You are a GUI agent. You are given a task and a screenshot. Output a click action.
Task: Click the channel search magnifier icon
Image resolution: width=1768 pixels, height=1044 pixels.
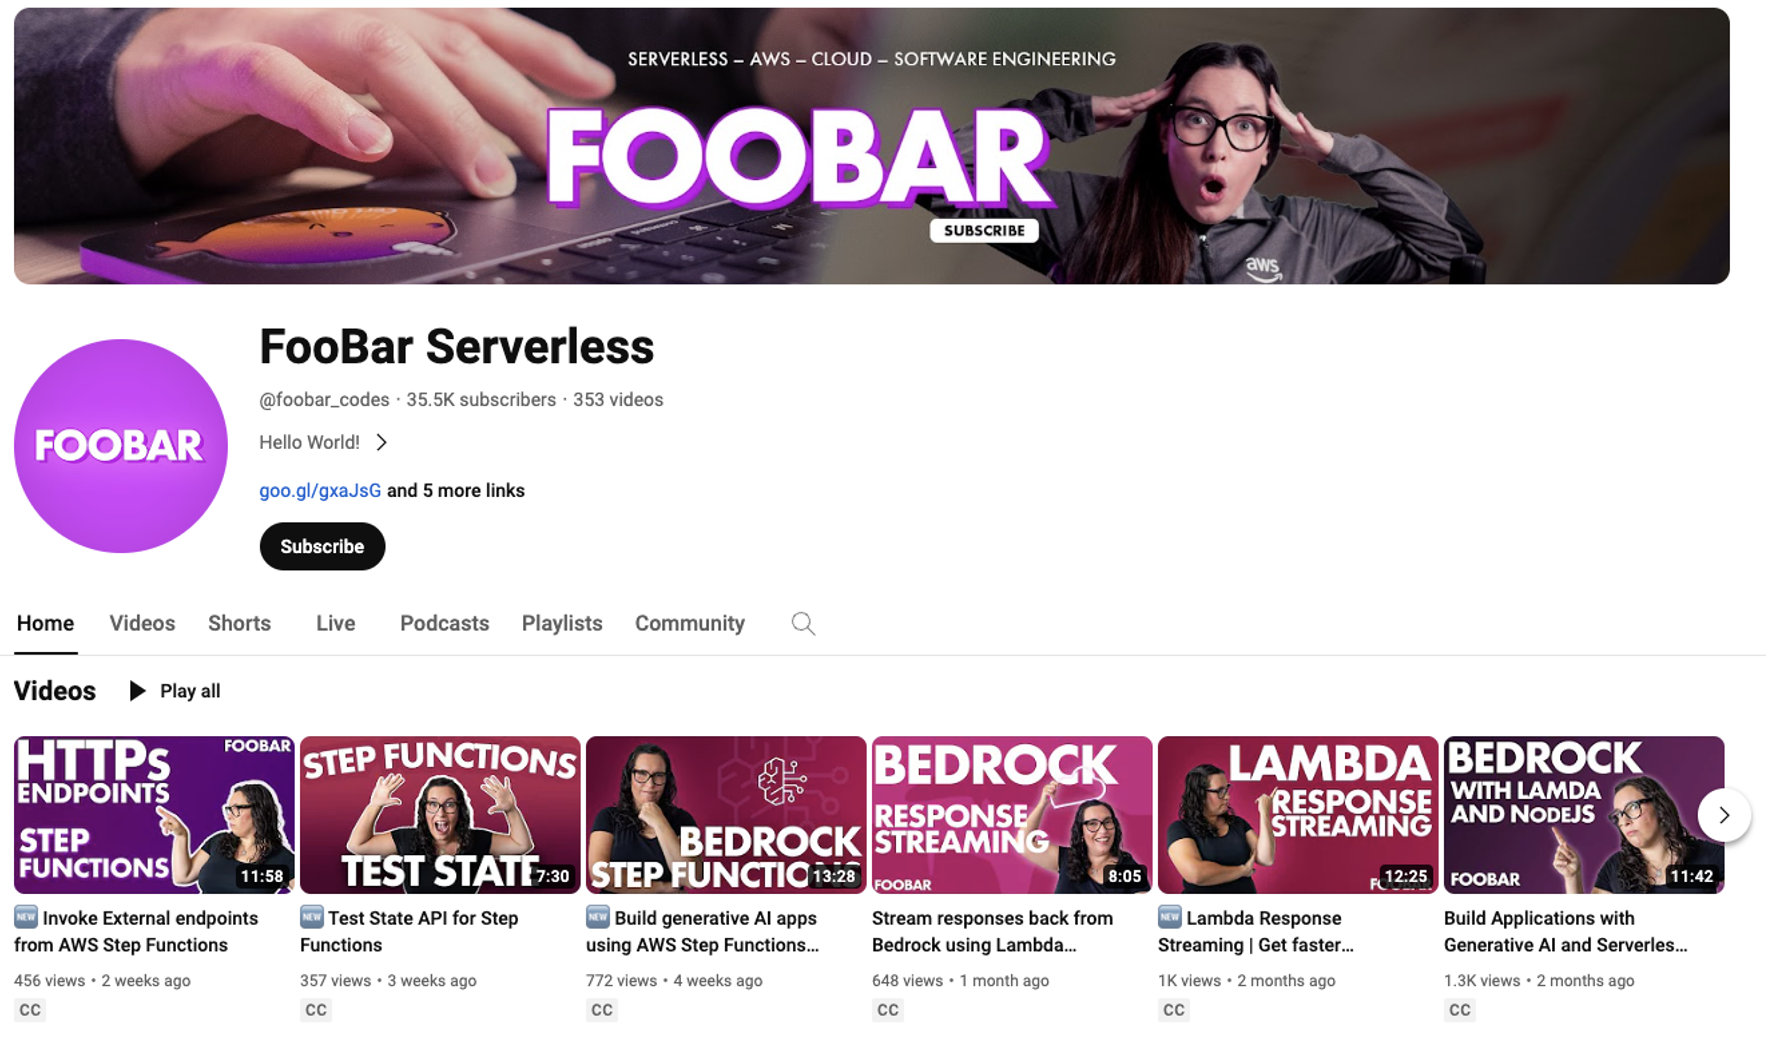pyautogui.click(x=803, y=624)
